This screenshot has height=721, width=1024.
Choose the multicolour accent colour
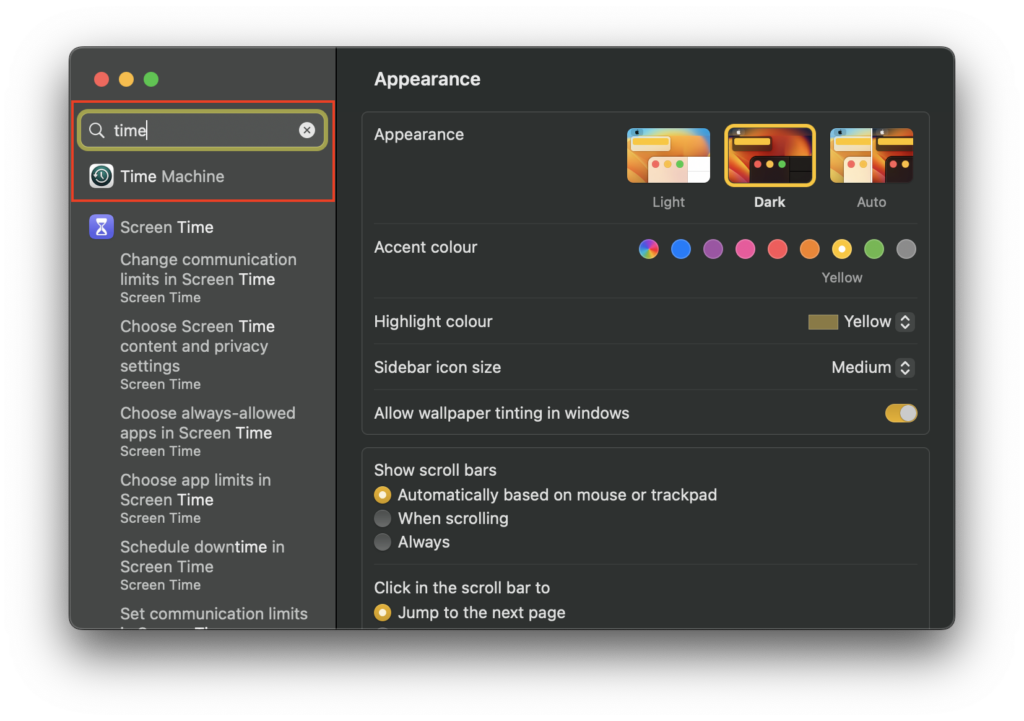click(x=649, y=249)
